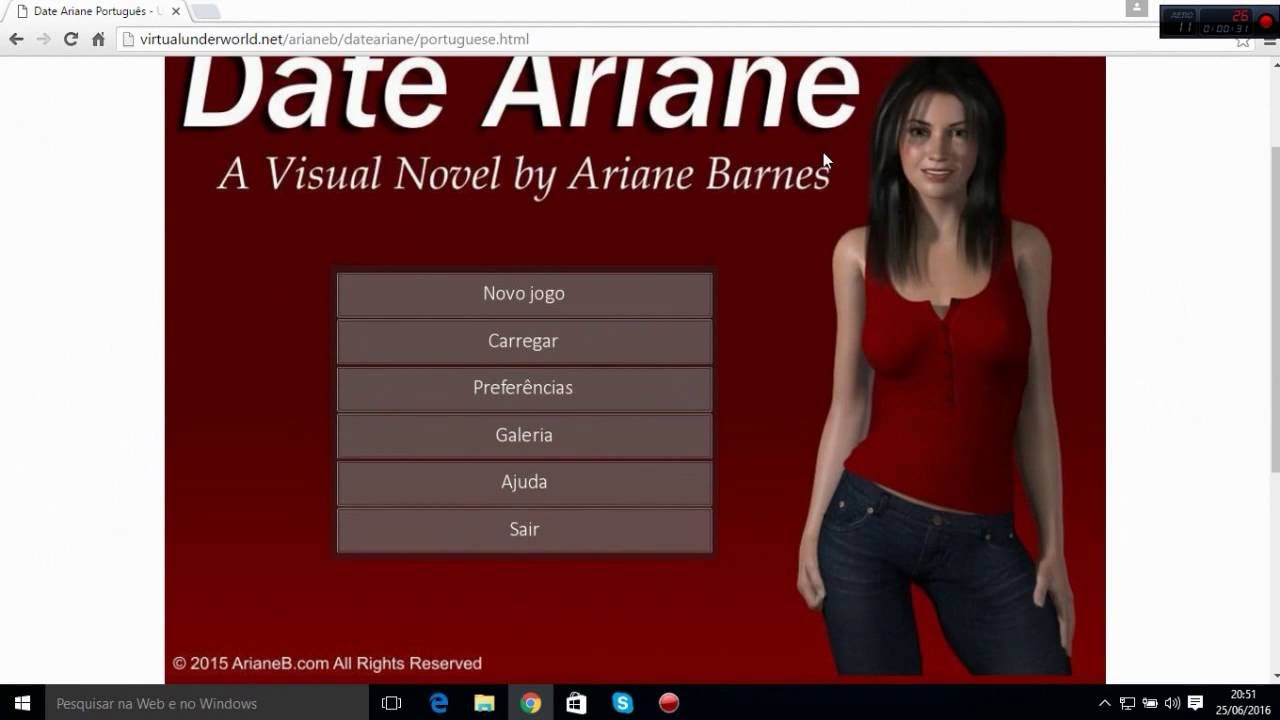Click the red recorder taskbar icon
1280x720 pixels.
click(669, 703)
